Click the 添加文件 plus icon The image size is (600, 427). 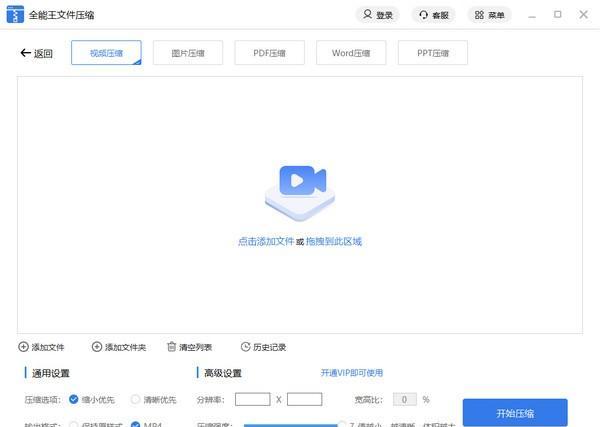click(23, 347)
